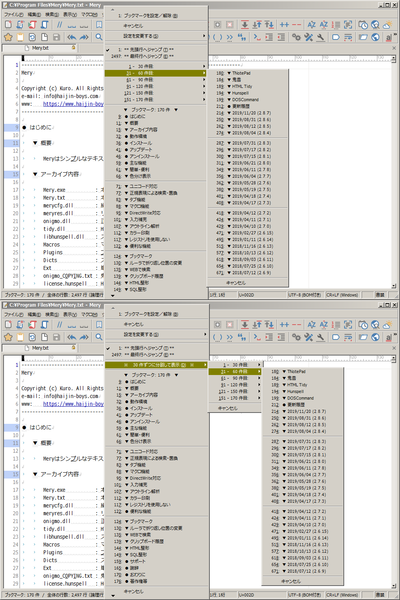Close the Mery.txt tab in lower window

[x=394, y=348]
